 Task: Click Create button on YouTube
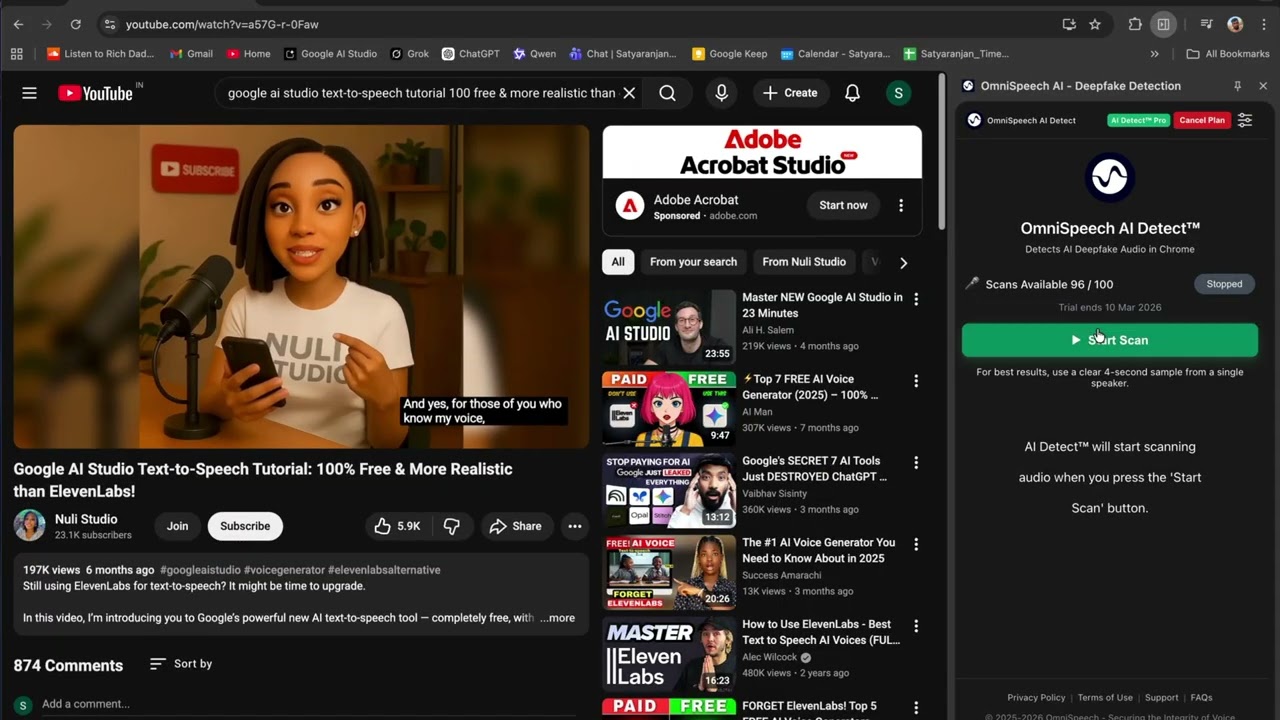790,93
